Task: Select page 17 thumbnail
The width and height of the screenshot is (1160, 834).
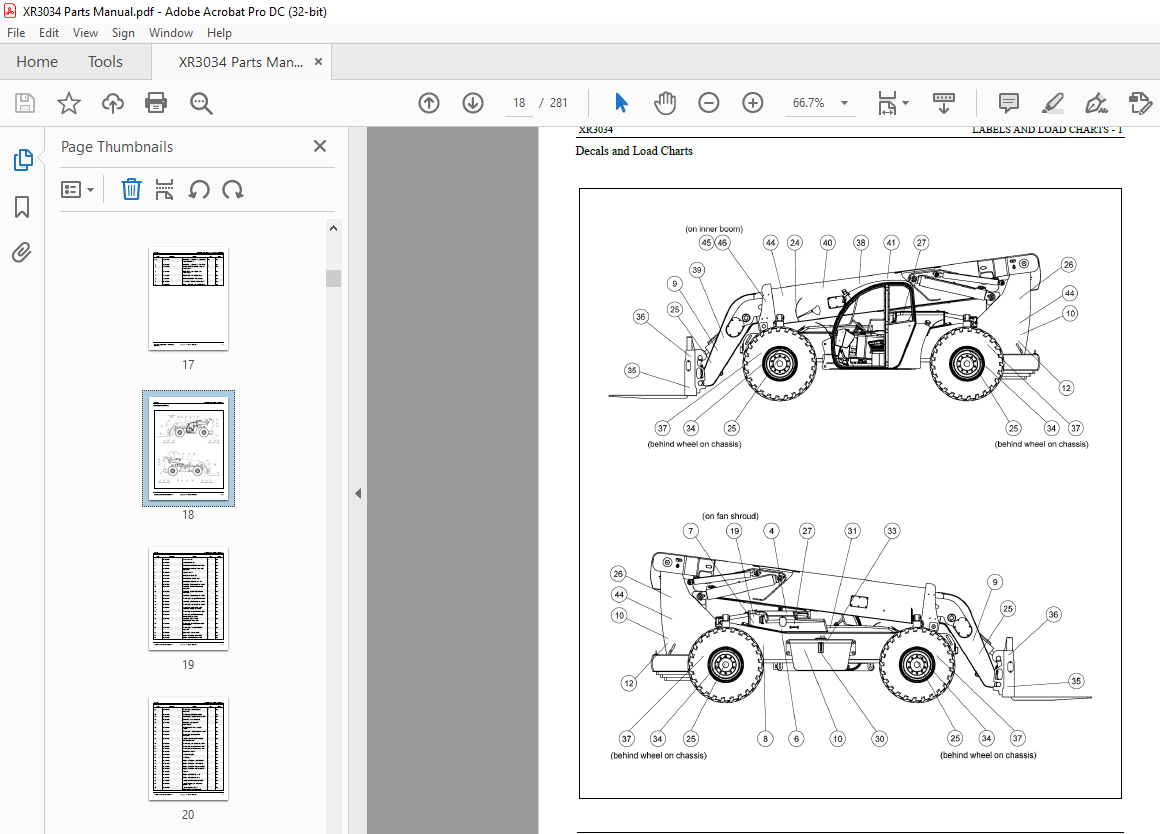Action: (189, 298)
